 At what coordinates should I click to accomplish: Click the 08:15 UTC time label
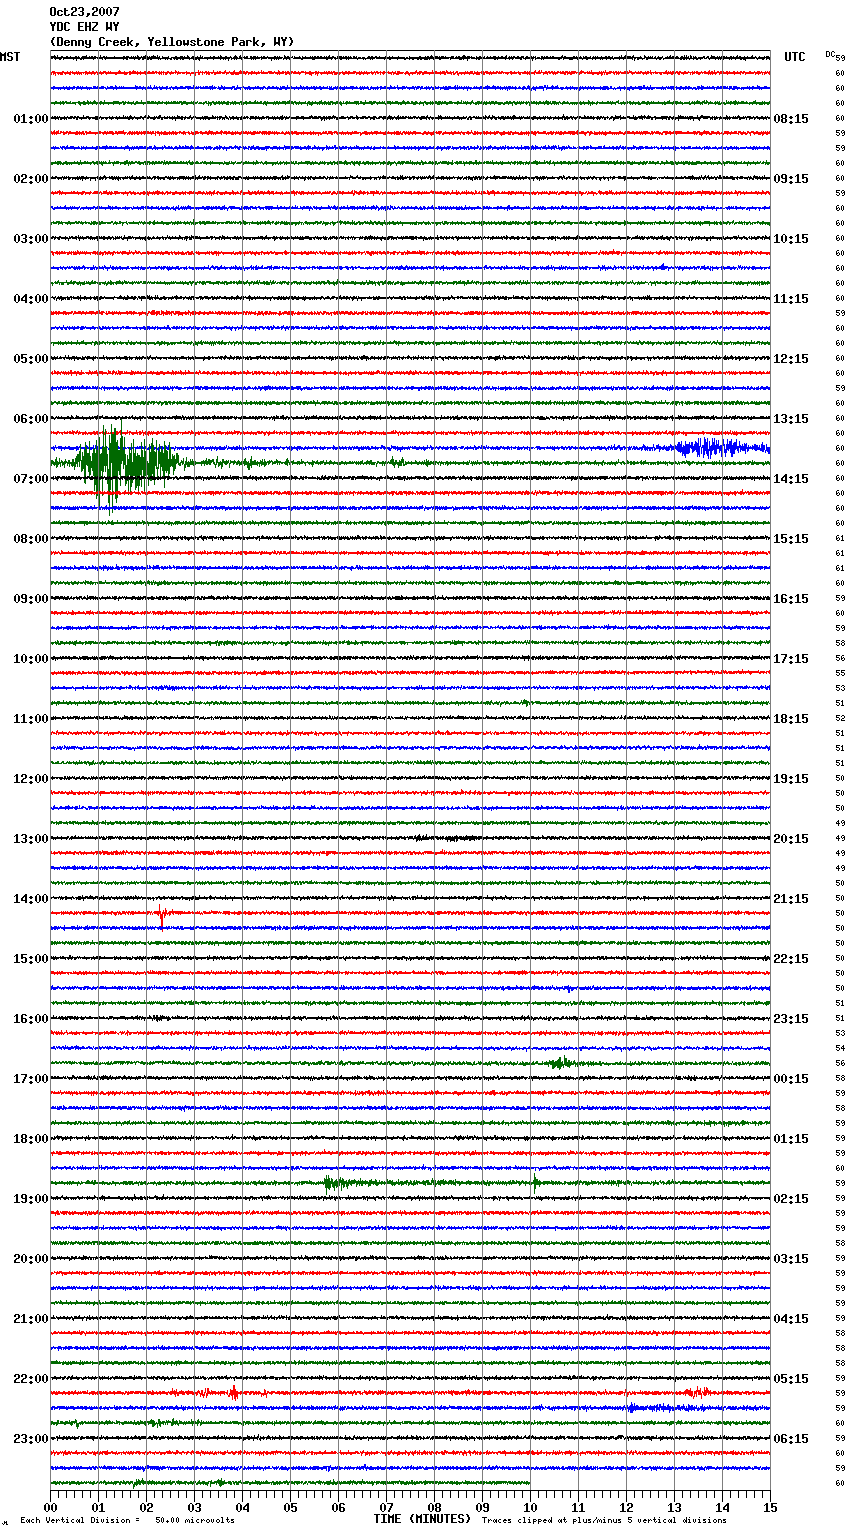791,119
